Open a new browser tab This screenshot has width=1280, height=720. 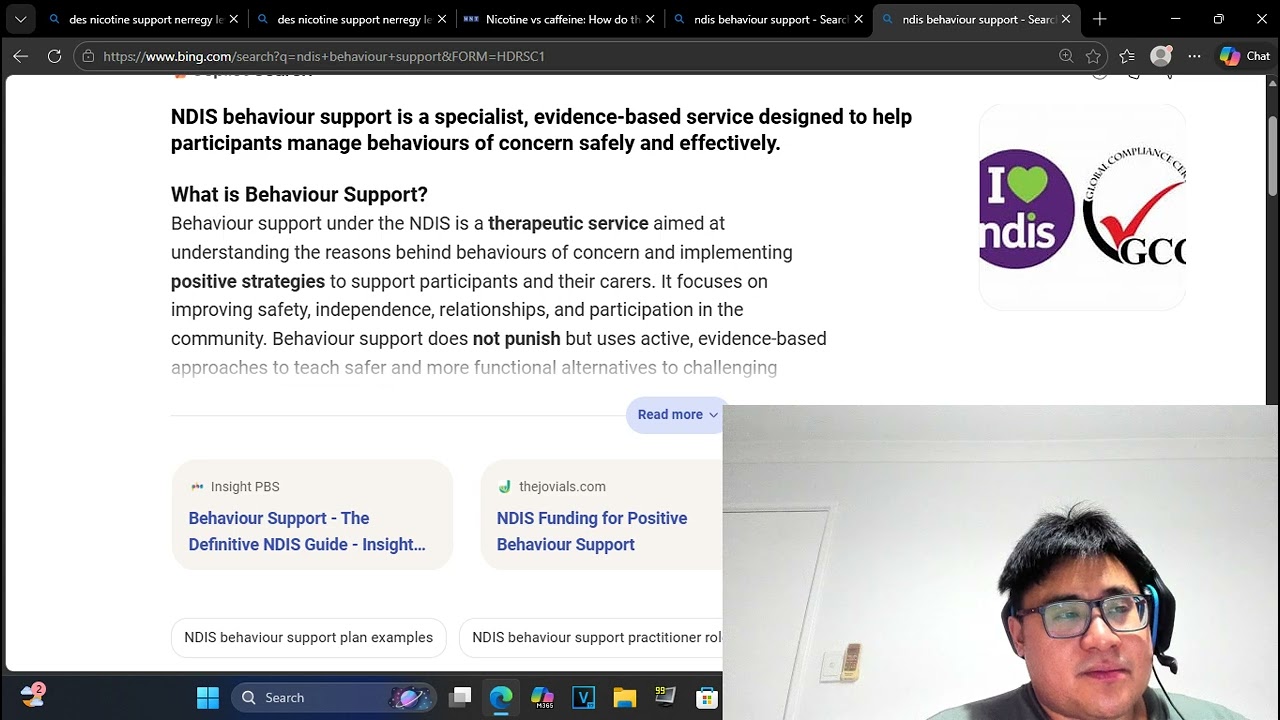tap(1100, 19)
